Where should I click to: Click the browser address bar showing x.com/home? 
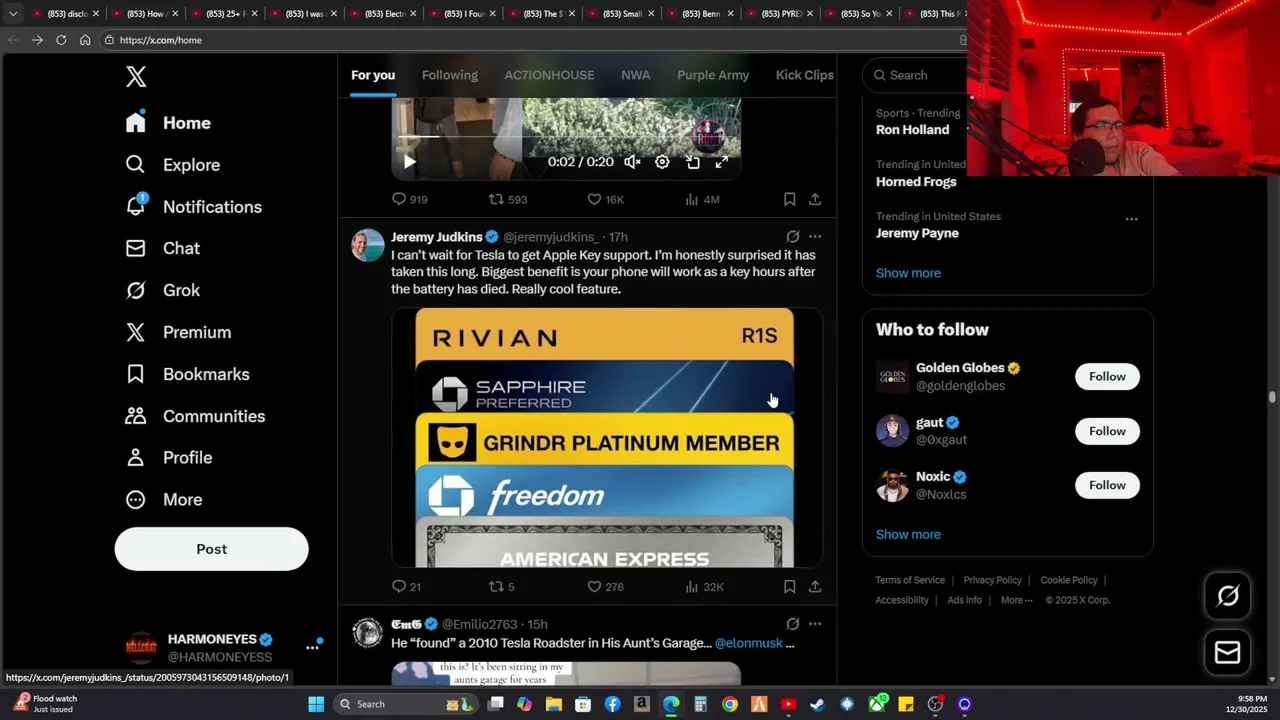pos(530,40)
